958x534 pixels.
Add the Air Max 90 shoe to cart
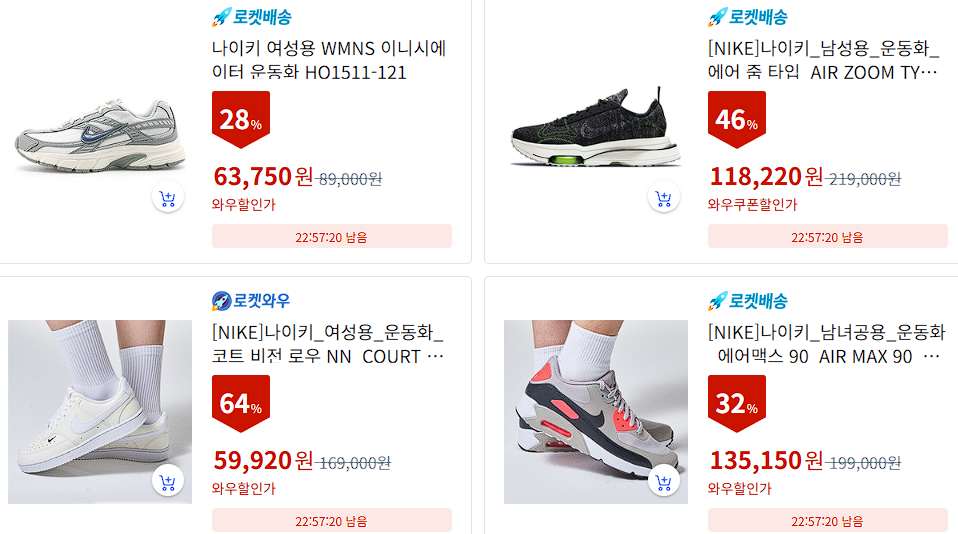(664, 481)
